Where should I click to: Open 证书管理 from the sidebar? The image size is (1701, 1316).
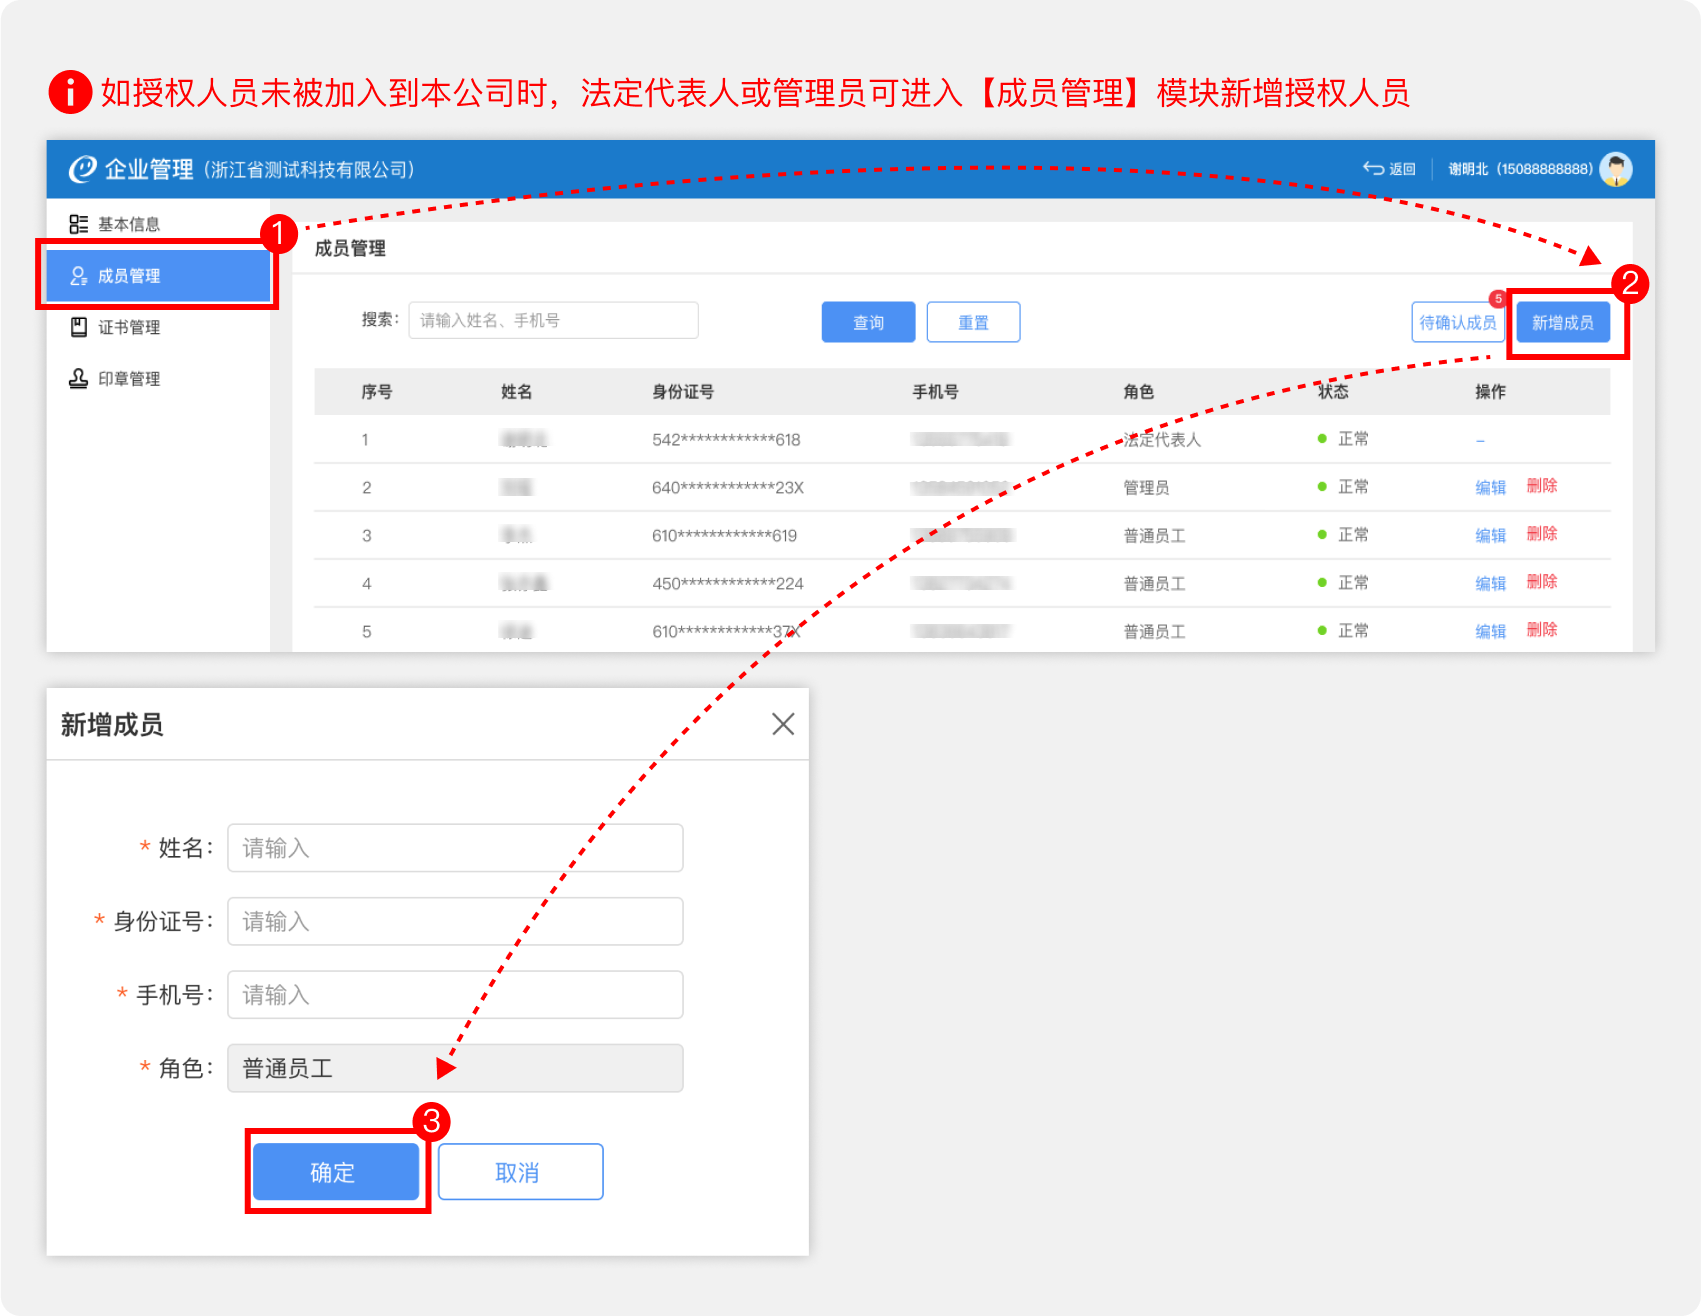[128, 328]
